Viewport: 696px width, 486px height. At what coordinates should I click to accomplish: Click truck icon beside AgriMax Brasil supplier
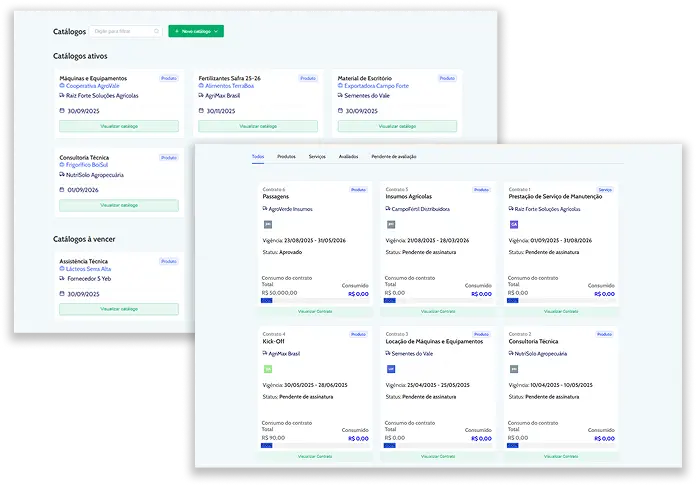coord(202,96)
